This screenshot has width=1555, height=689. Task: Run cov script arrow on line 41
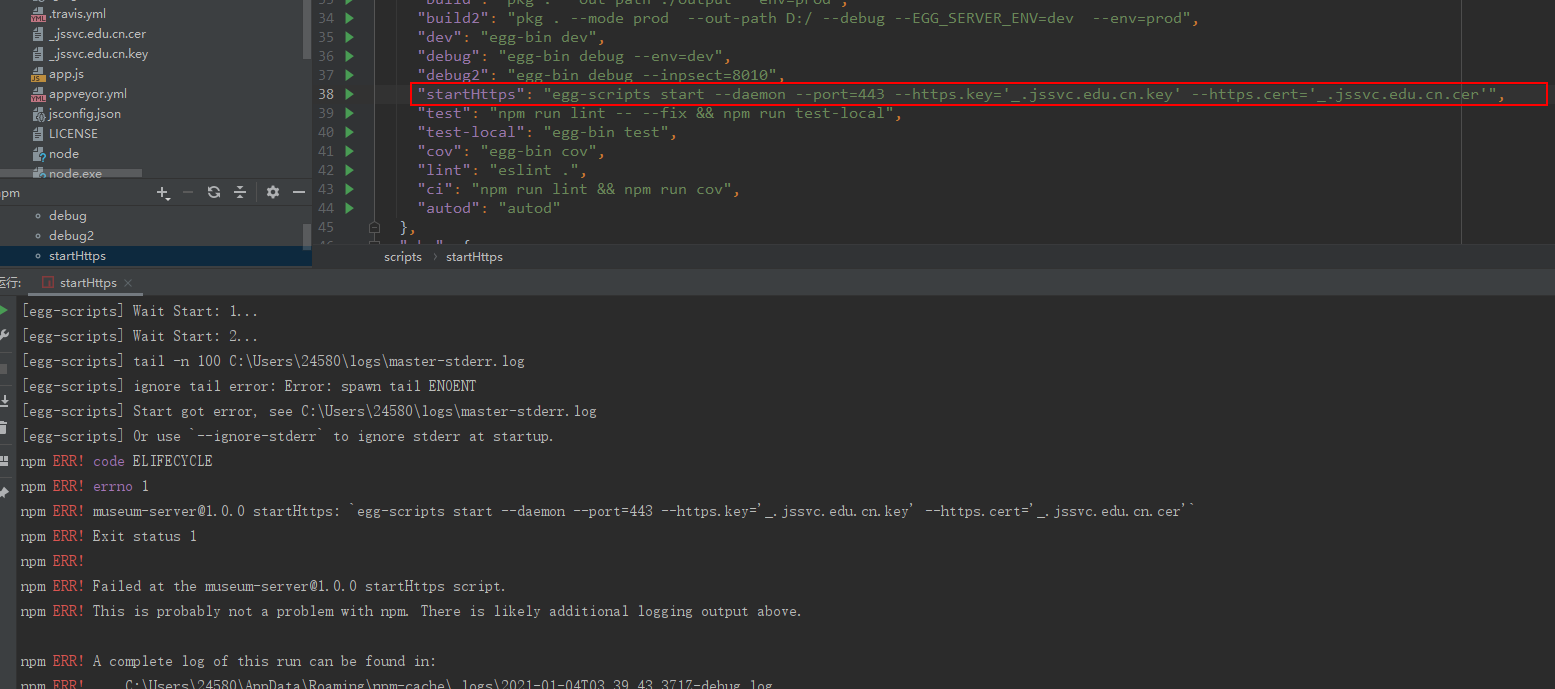[x=349, y=151]
